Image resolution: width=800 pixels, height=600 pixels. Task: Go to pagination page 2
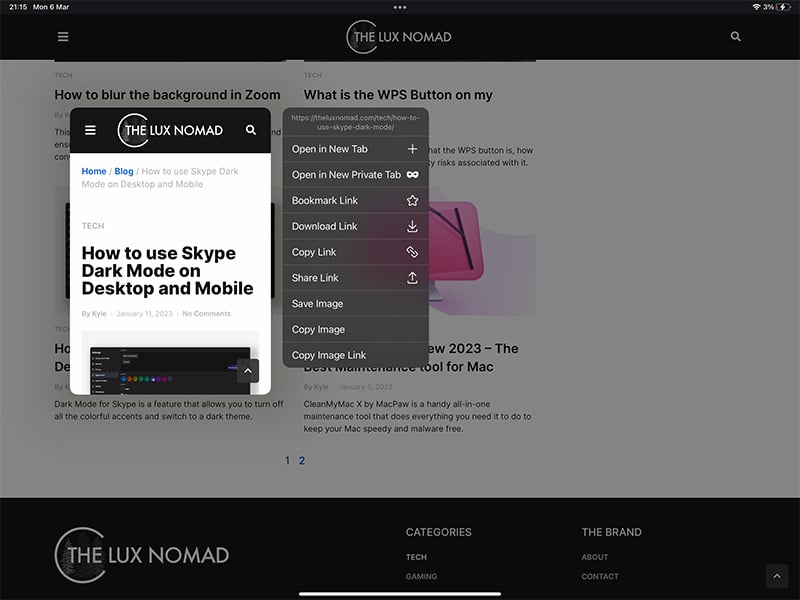pyautogui.click(x=302, y=461)
